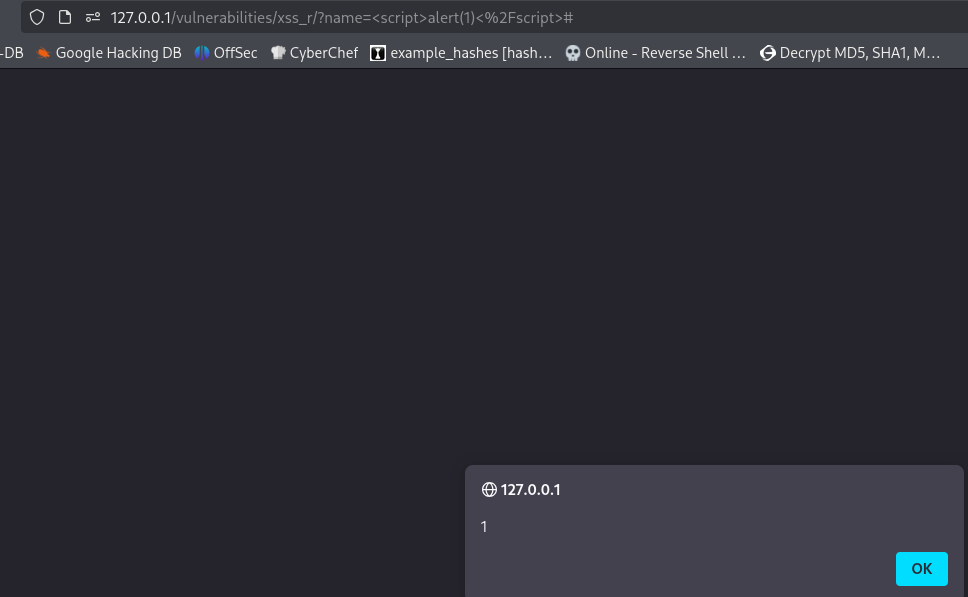Click the Google Hacking DB bookmark favicon
The width and height of the screenshot is (968, 597).
(43, 53)
